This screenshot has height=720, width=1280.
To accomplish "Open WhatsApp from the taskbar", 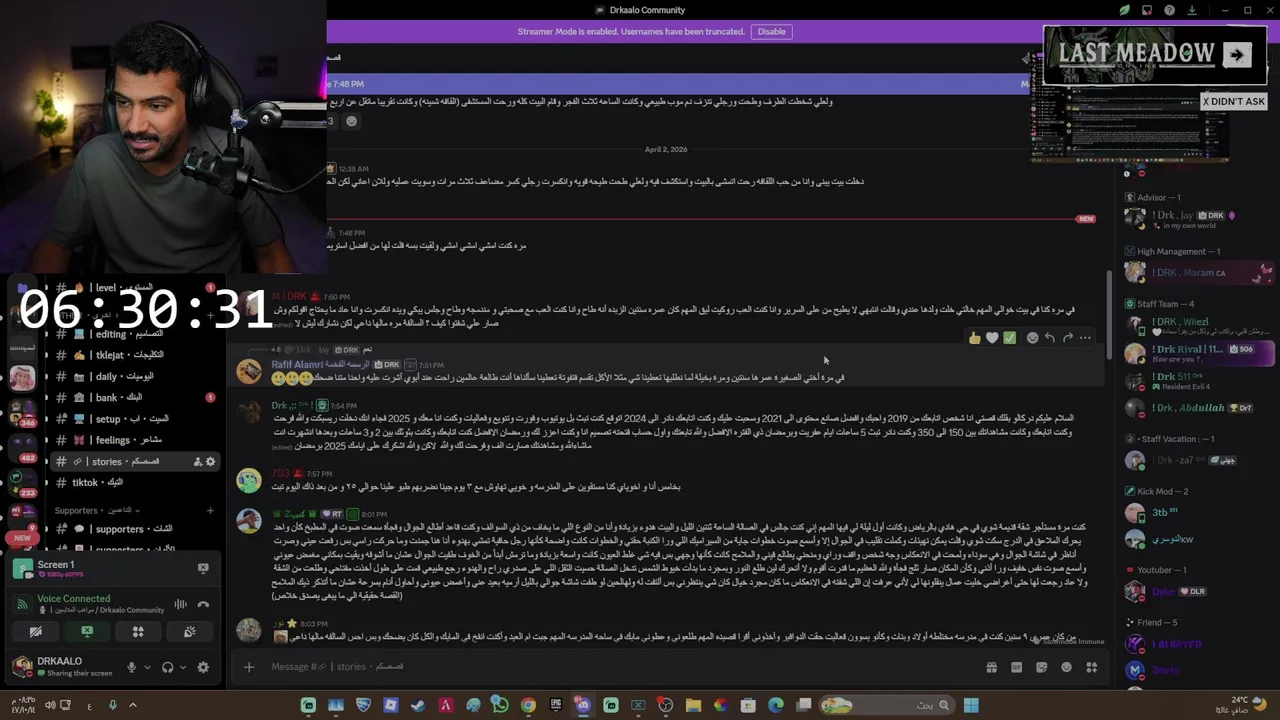I will coord(500,705).
